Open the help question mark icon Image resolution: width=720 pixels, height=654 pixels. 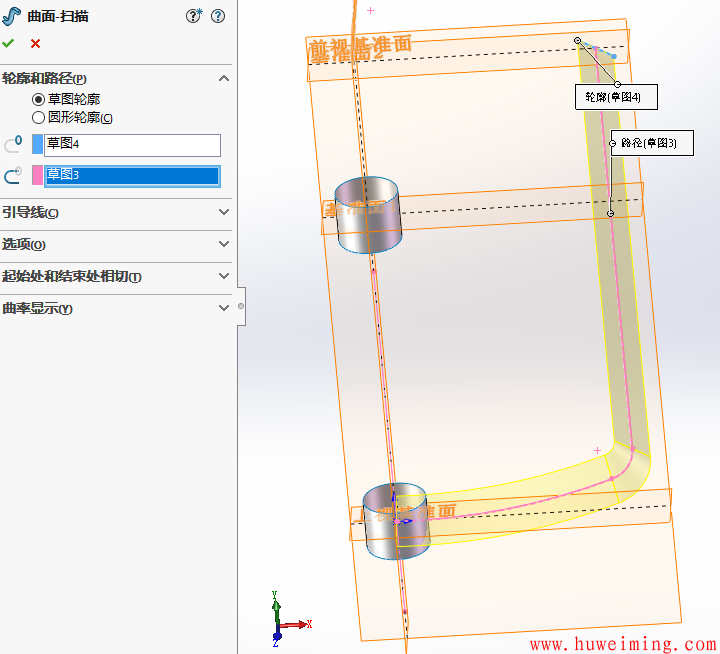point(218,16)
